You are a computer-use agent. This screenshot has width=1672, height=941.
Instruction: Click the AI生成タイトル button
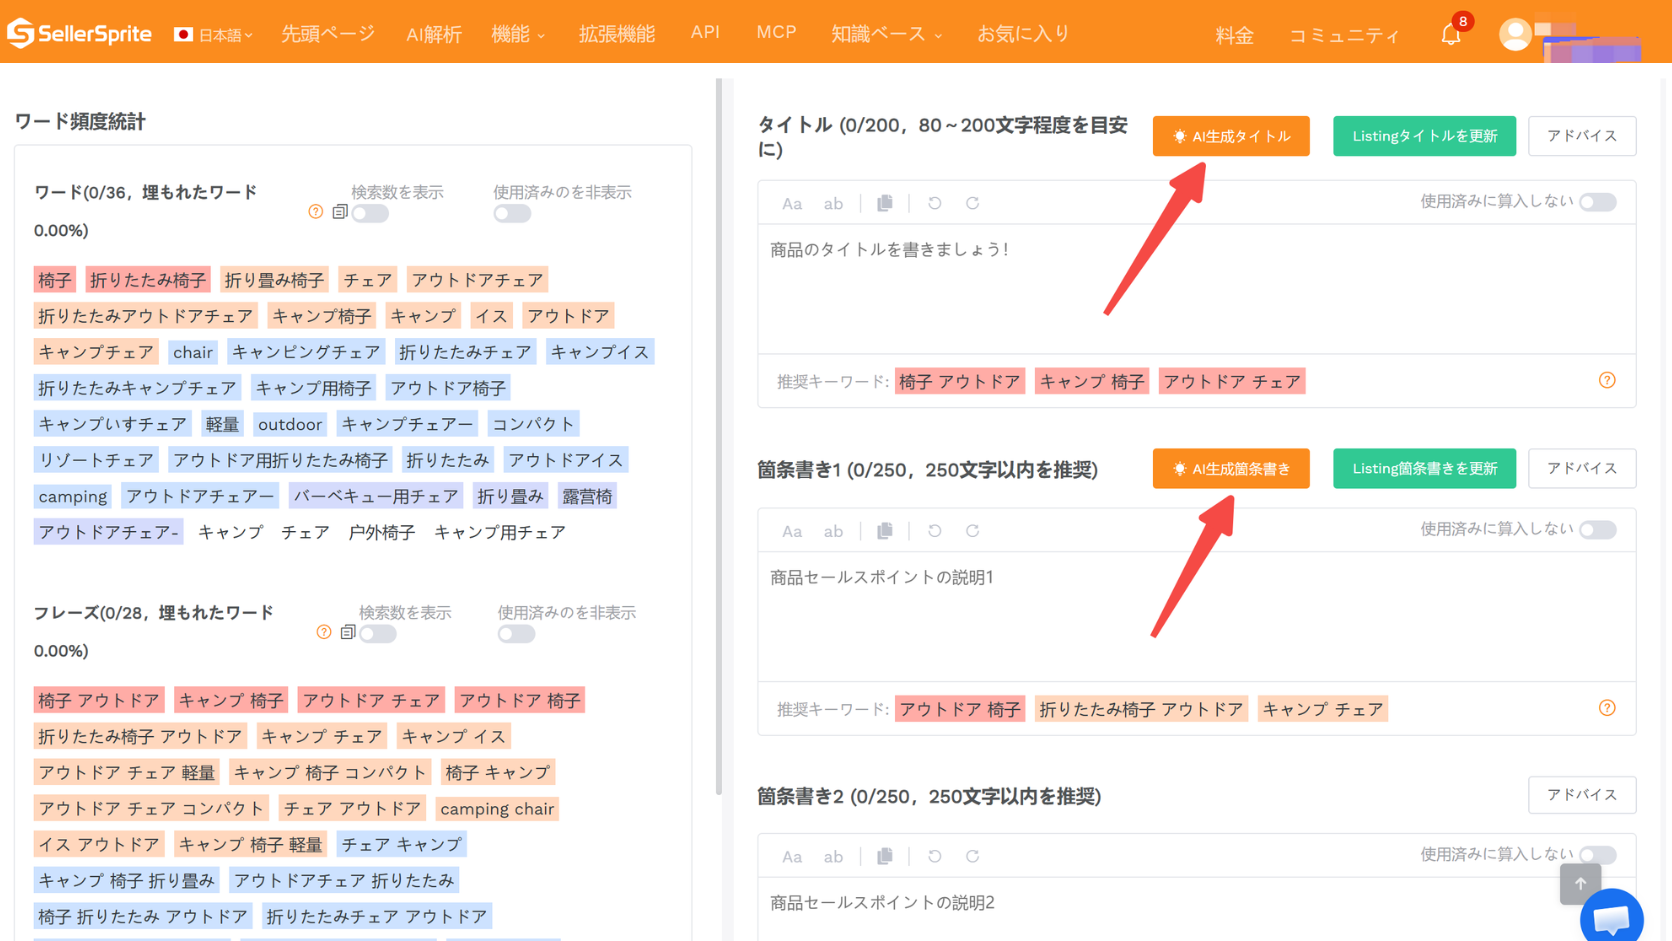1231,136
